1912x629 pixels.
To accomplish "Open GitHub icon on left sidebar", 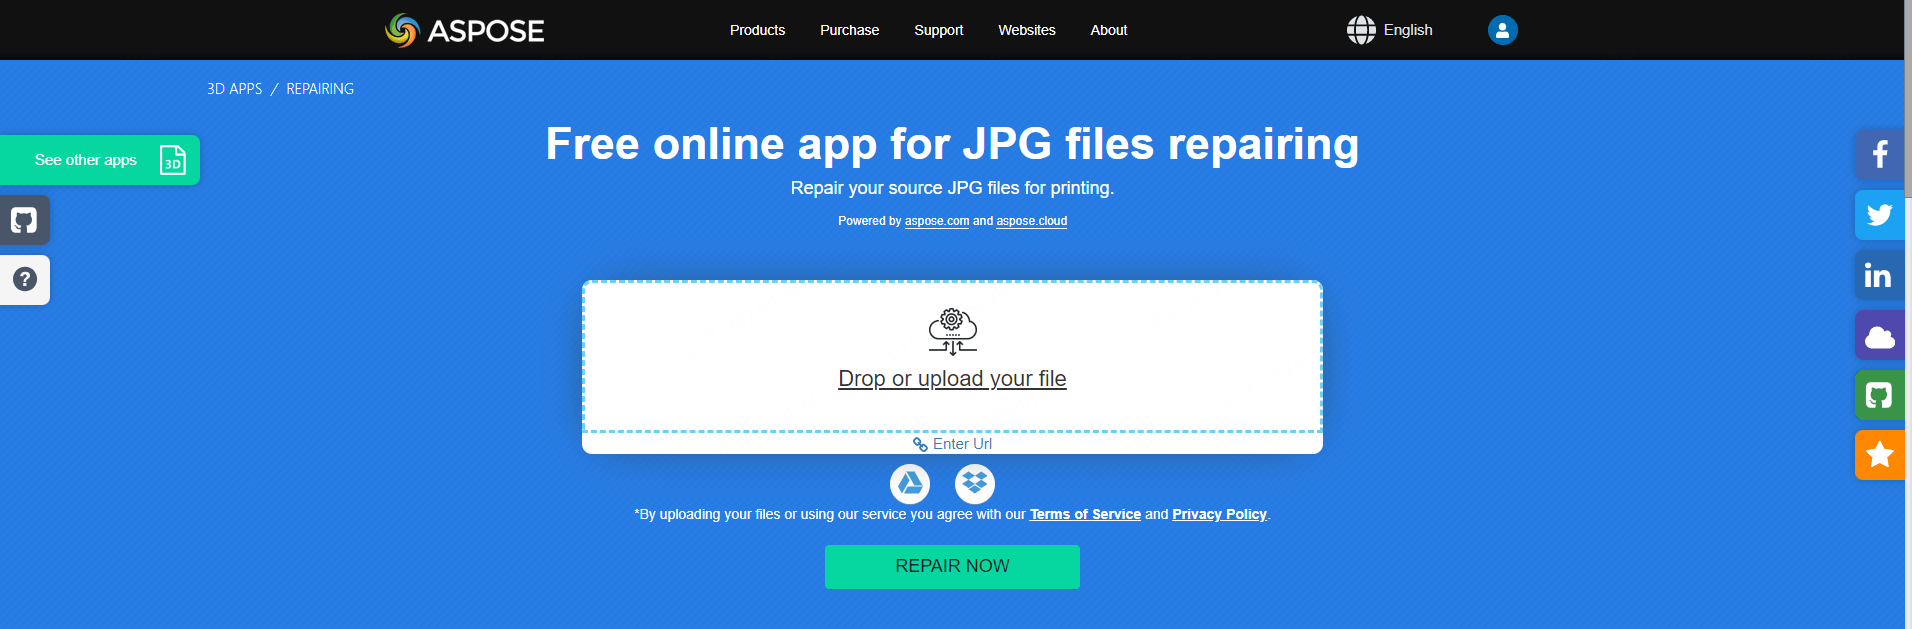I will tap(24, 220).
